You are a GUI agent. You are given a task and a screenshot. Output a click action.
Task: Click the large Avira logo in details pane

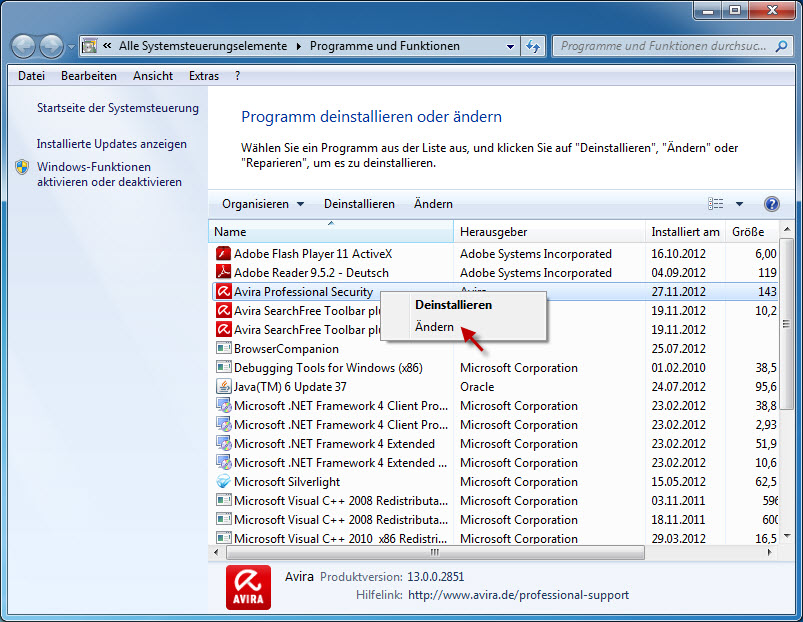[248, 587]
